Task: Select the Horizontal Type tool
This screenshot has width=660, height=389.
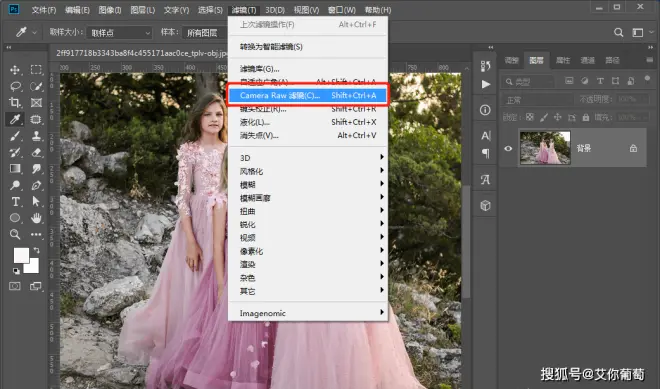Action: click(15, 202)
